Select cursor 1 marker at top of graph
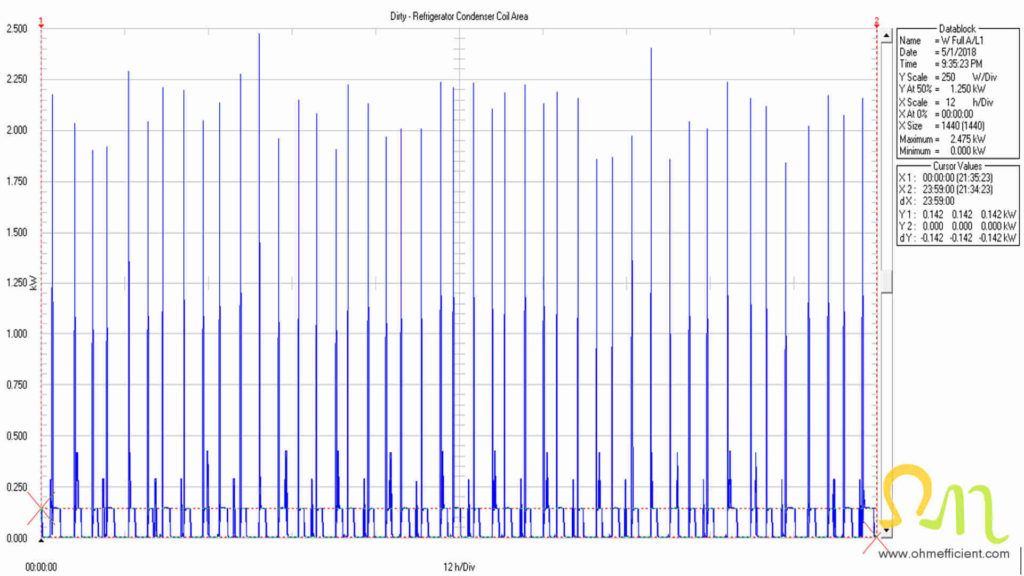This screenshot has width=1024, height=576. pyautogui.click(x=41, y=24)
